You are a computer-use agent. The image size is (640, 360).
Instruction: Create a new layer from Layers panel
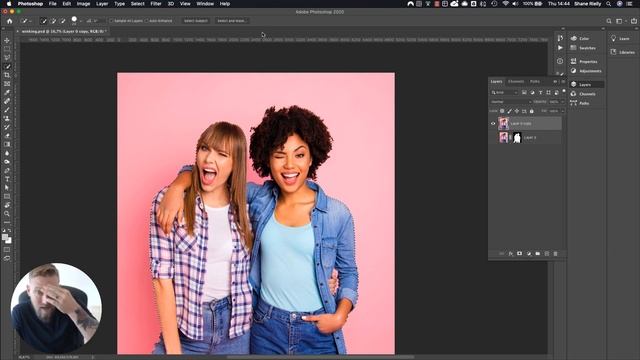coord(547,253)
